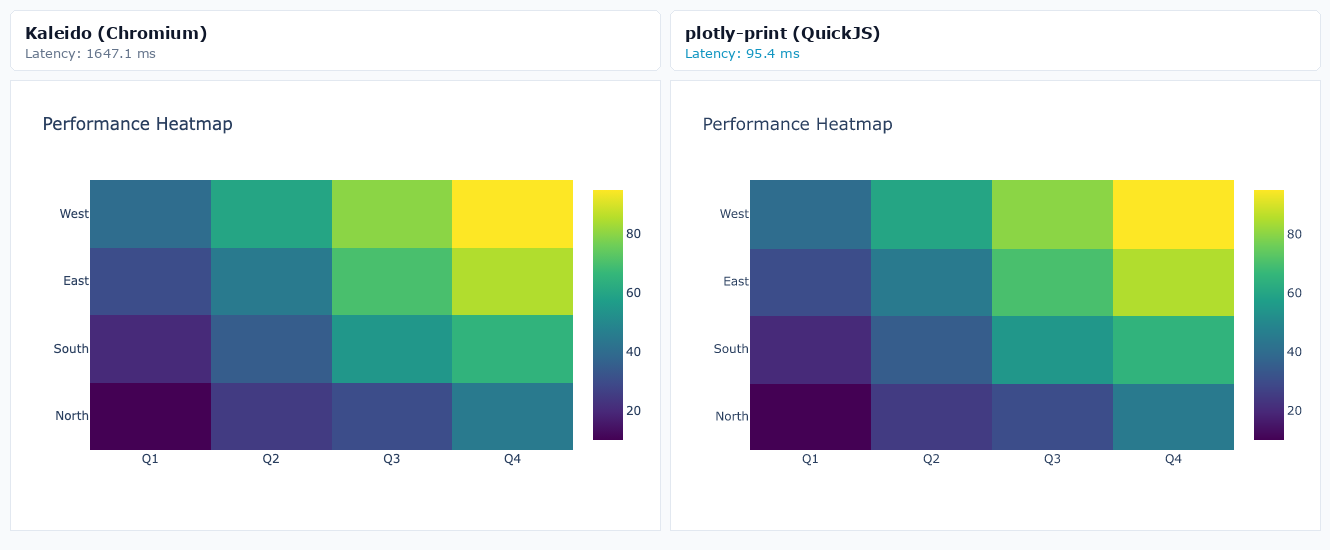The height and width of the screenshot is (550, 1330).
Task: Click the plotly-print (QuickJS) heading
Action: coord(782,33)
